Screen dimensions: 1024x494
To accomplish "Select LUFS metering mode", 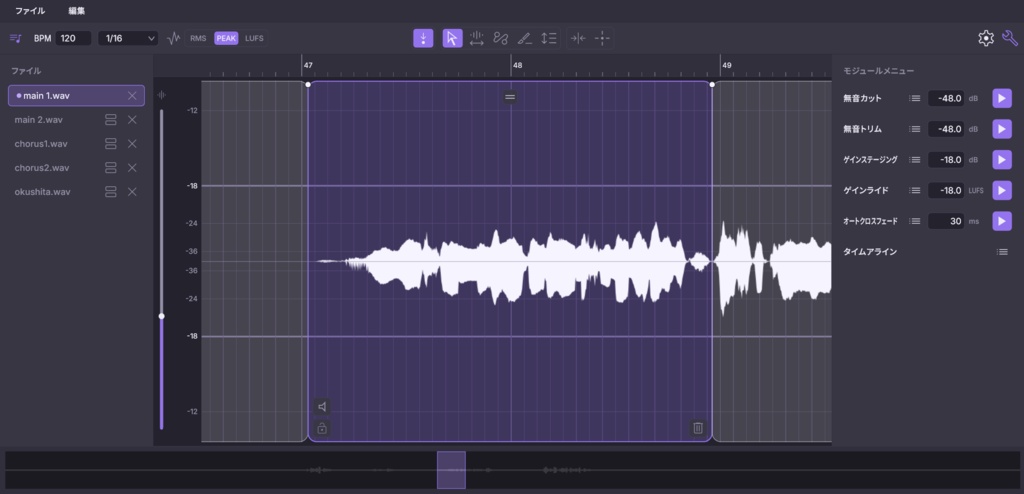I will tap(254, 39).
